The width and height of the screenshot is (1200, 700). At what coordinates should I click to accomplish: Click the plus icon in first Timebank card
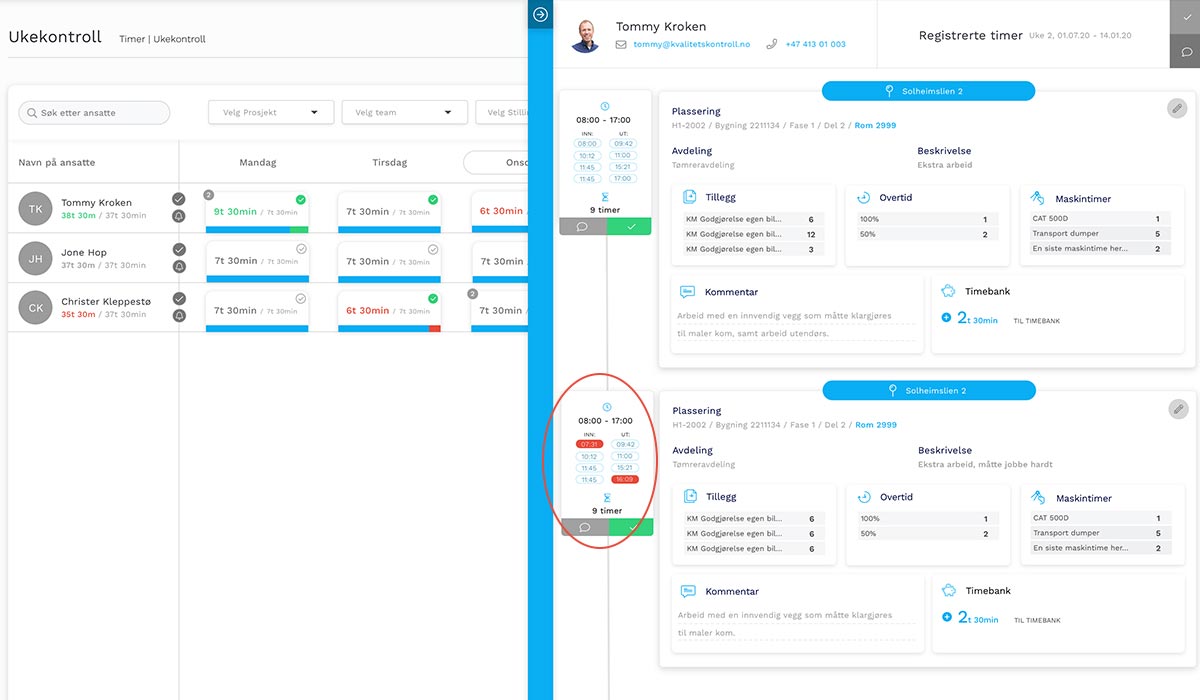click(x=947, y=319)
